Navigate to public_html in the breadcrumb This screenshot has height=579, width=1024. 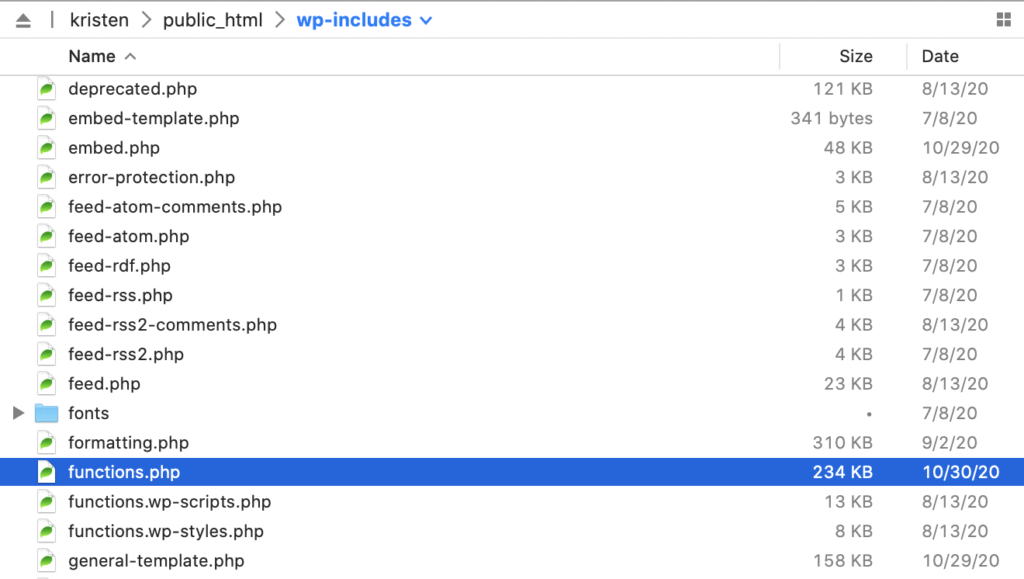click(x=213, y=19)
